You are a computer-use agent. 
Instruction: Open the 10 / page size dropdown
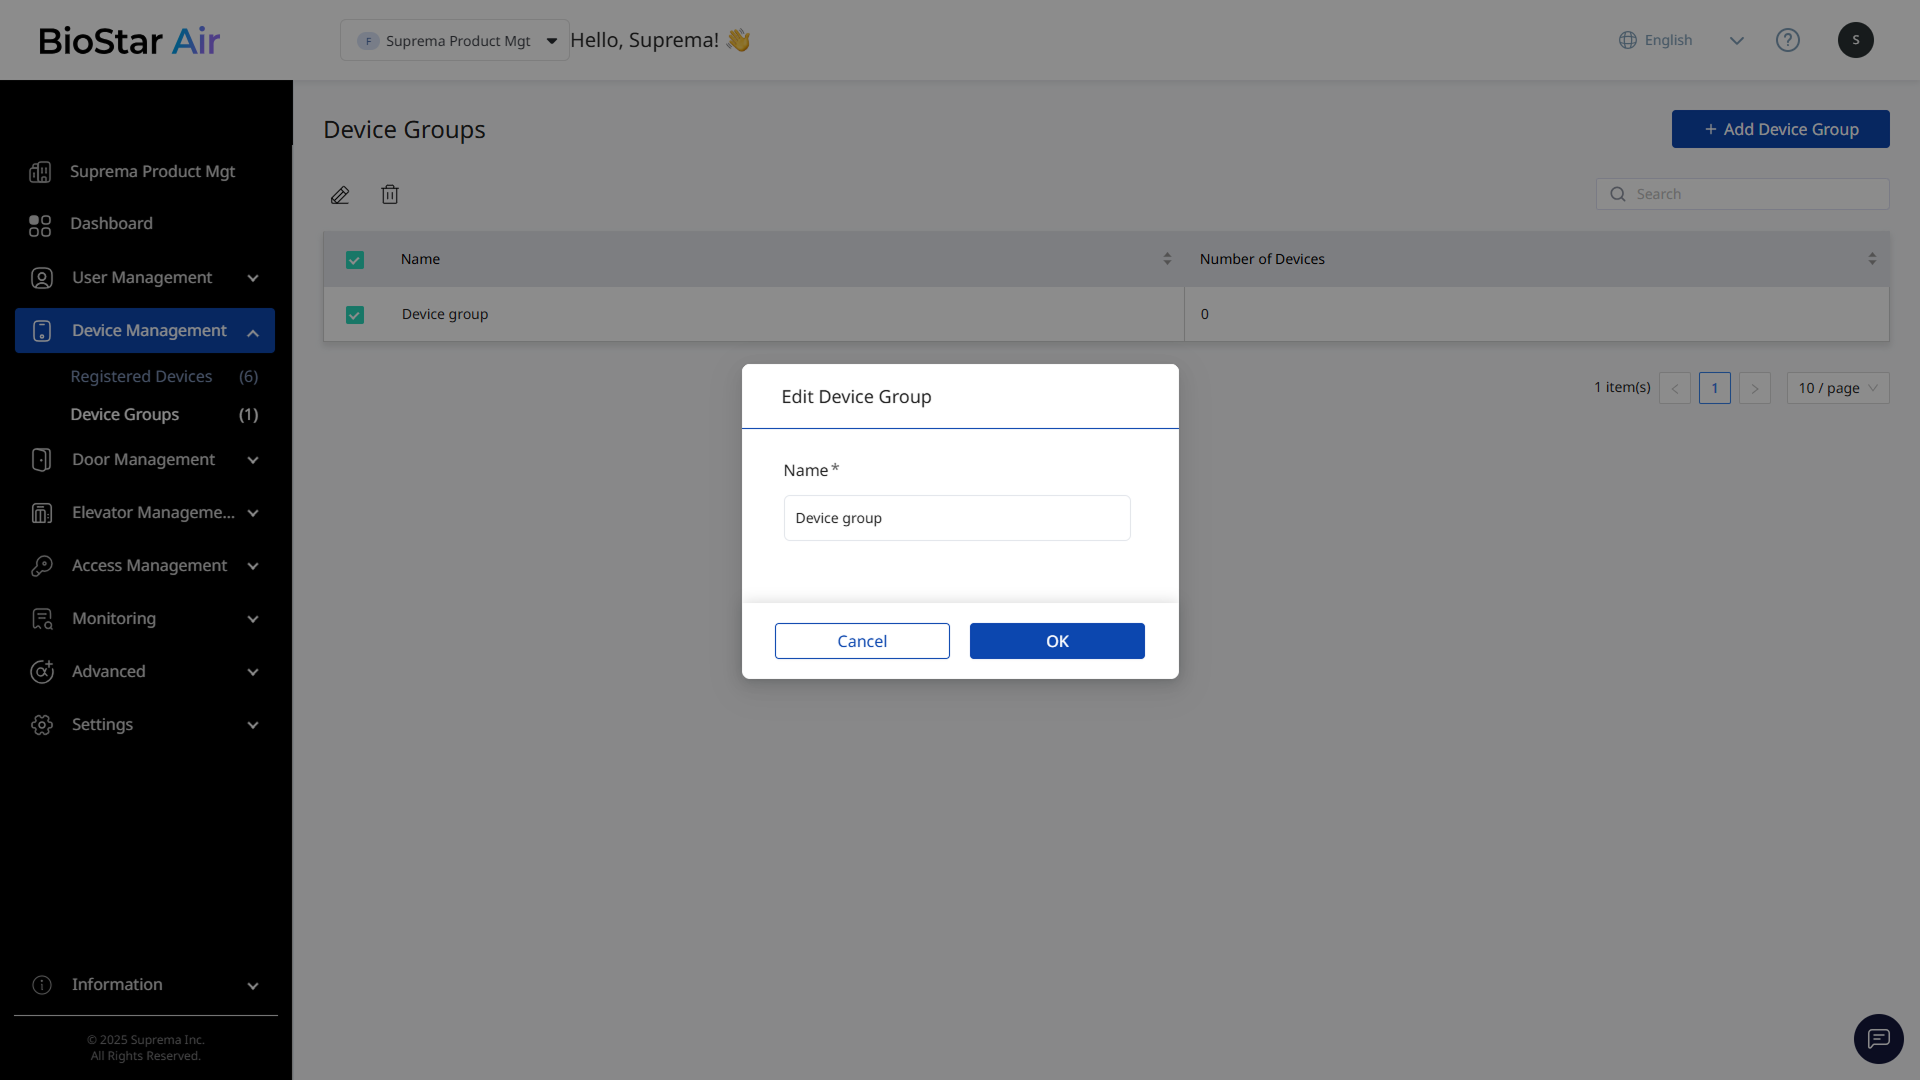coord(1837,388)
